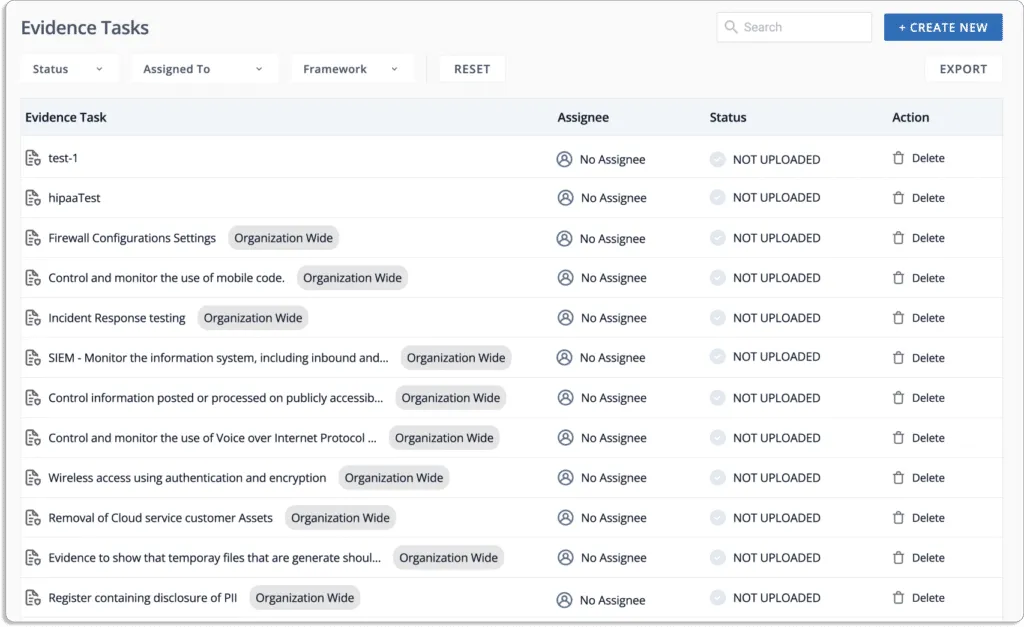
Task: Click the trash icon for Wireless access row
Action: 899,478
